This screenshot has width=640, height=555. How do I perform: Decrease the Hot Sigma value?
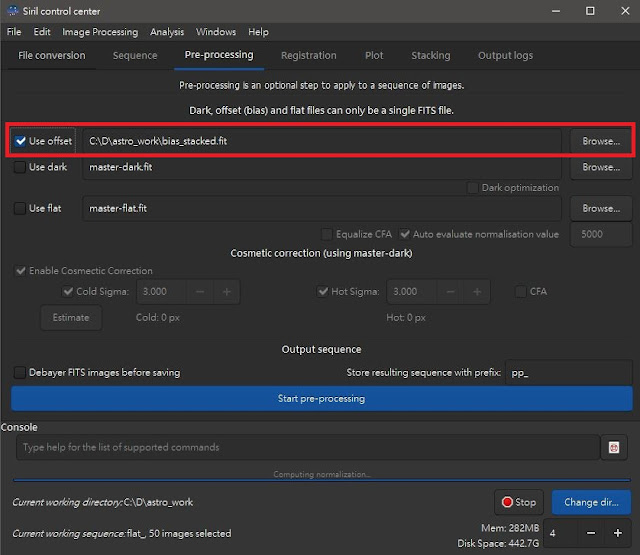click(x=450, y=292)
